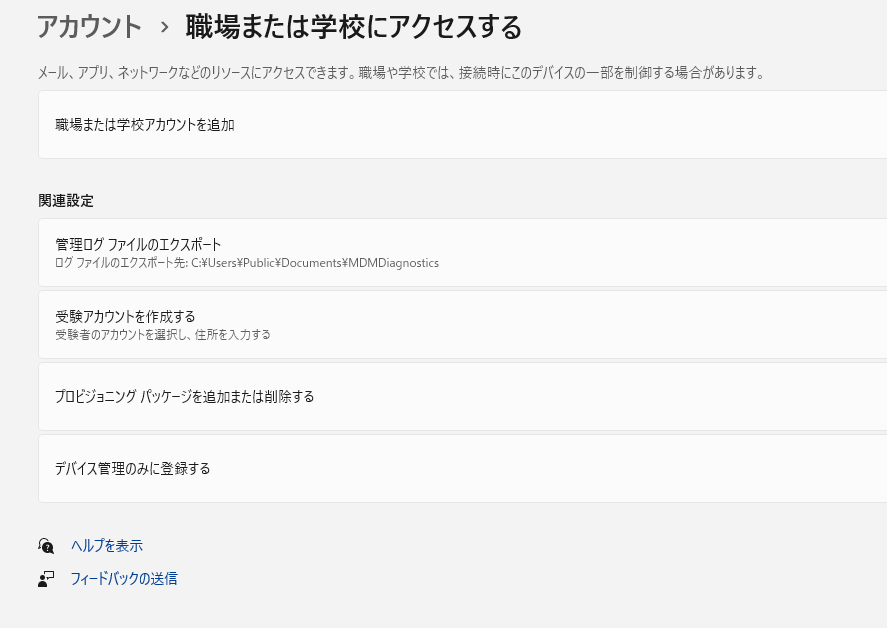Open 受験アカウントを作成する card
Image resolution: width=887 pixels, height=628 pixels.
point(463,325)
